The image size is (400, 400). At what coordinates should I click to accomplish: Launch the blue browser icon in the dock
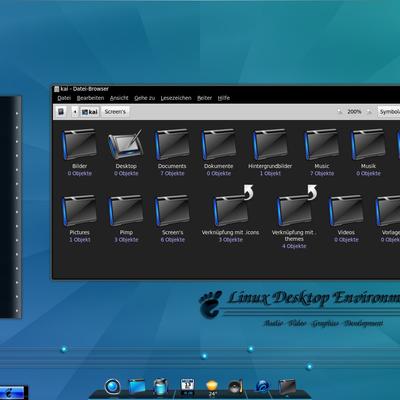(262, 387)
